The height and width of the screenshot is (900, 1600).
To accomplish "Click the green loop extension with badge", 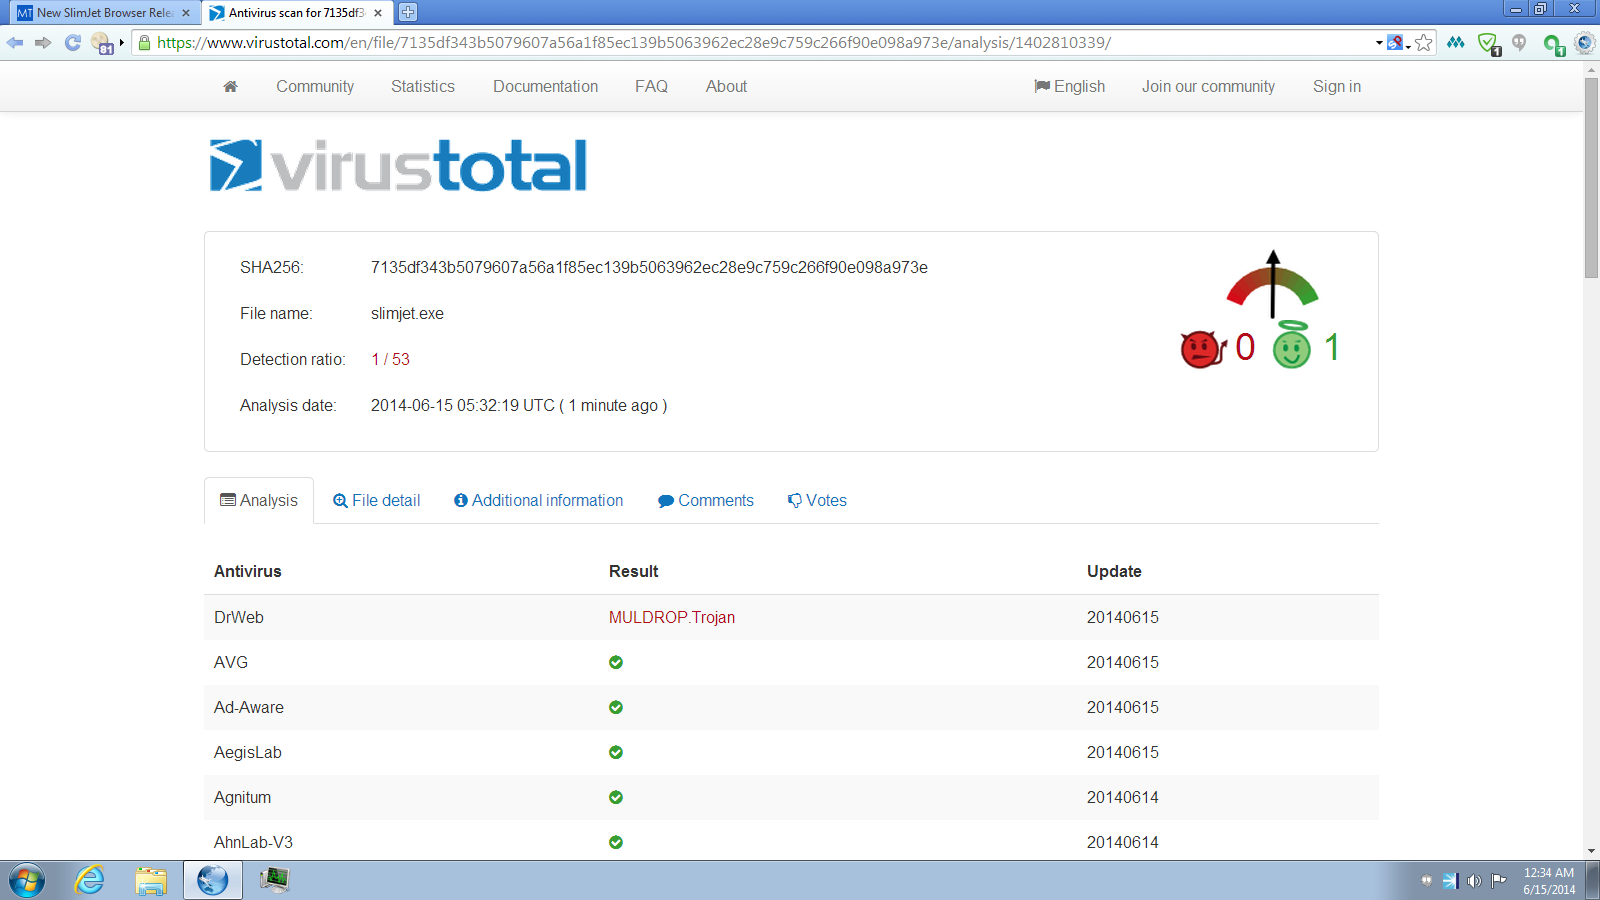I will 1553,45.
